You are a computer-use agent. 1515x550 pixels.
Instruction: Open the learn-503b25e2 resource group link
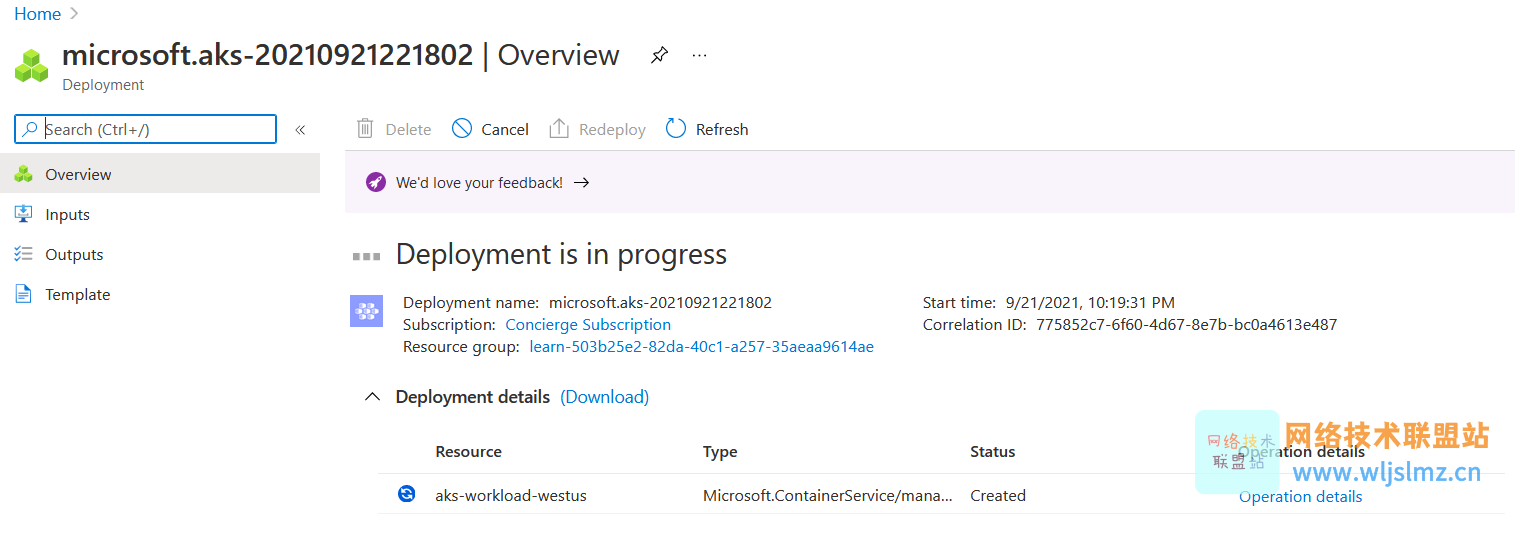[x=702, y=347]
